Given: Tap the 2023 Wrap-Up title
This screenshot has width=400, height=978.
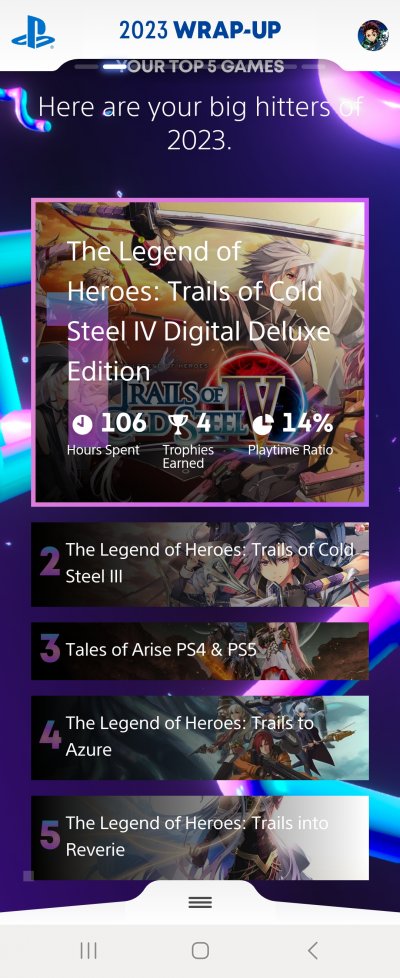Looking at the screenshot, I should (x=200, y=29).
